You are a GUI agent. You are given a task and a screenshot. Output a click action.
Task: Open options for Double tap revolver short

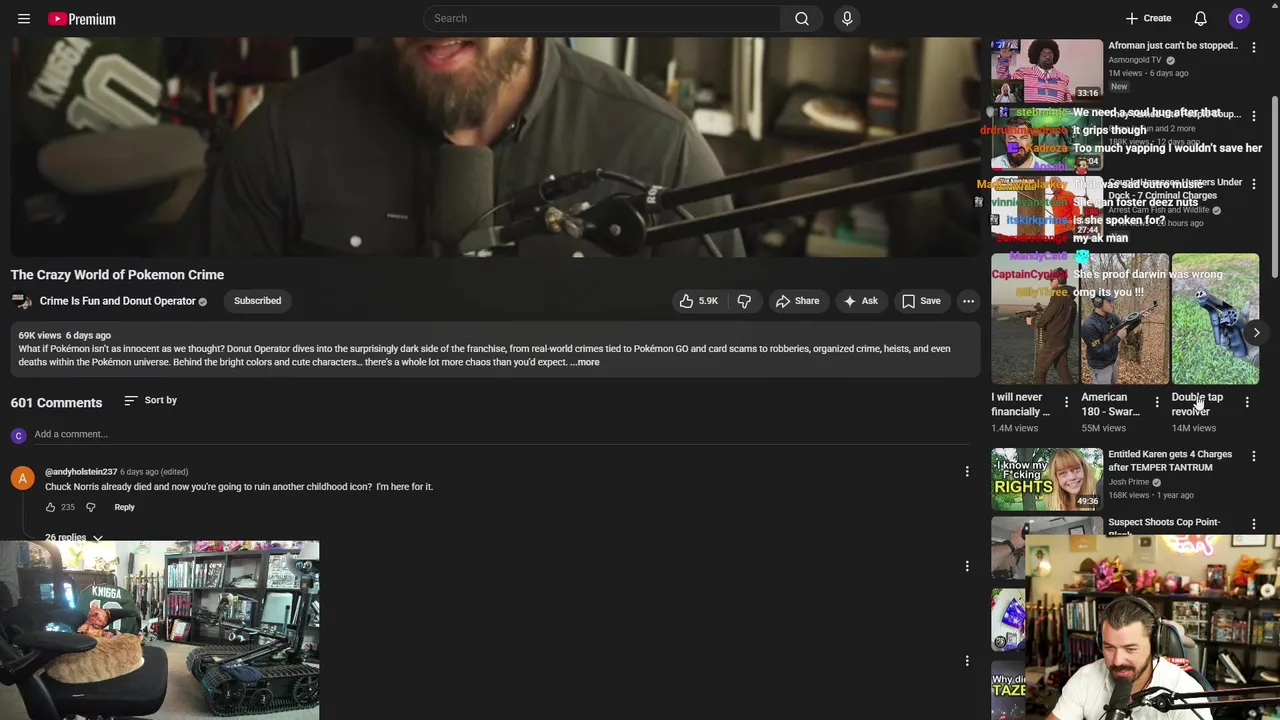point(1247,402)
